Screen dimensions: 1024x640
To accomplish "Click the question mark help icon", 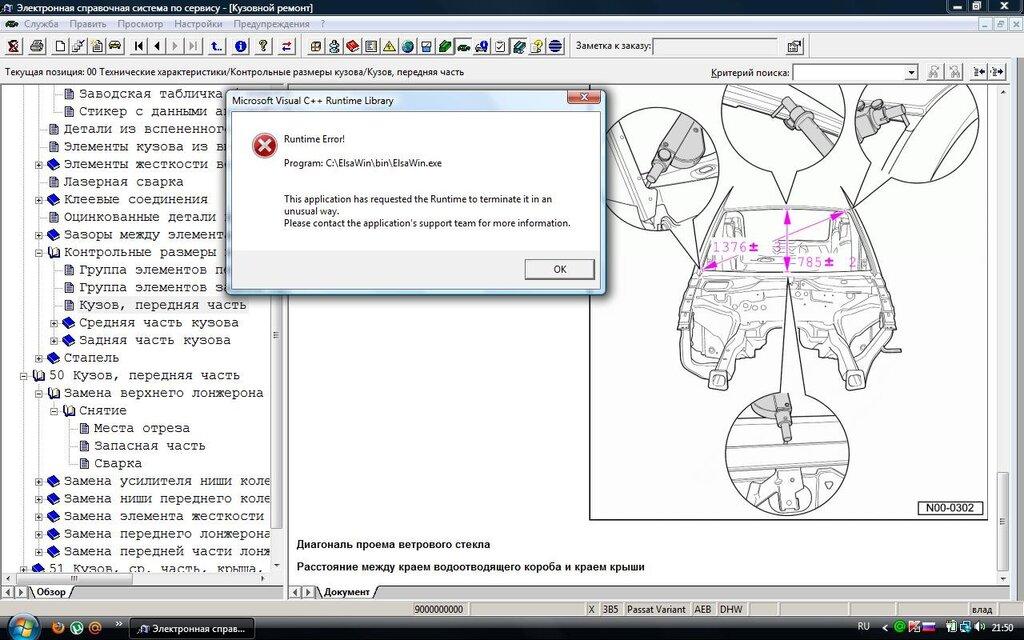I will click(263, 46).
